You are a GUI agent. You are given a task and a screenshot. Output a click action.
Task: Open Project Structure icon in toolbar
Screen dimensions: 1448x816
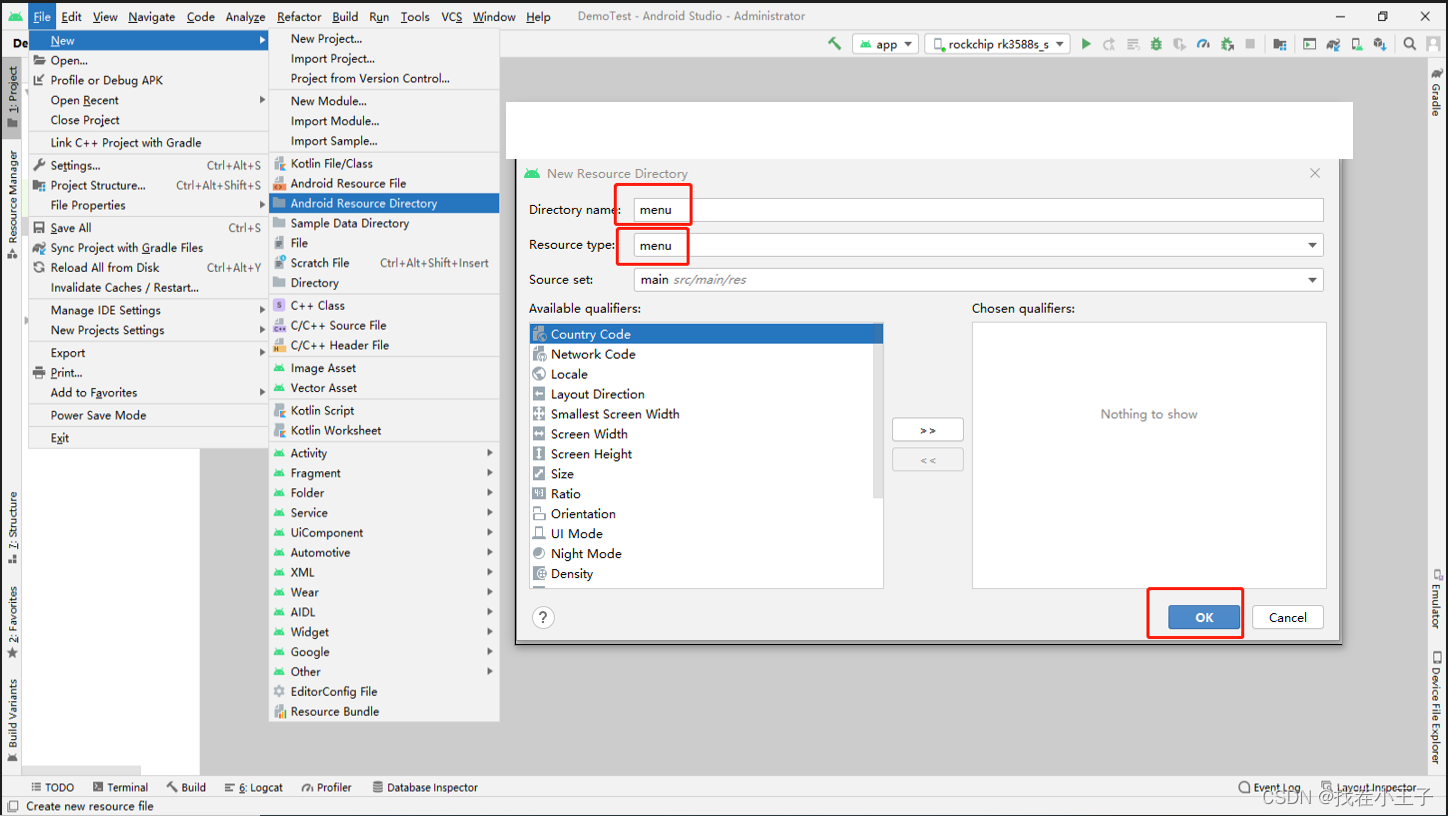[1280, 44]
